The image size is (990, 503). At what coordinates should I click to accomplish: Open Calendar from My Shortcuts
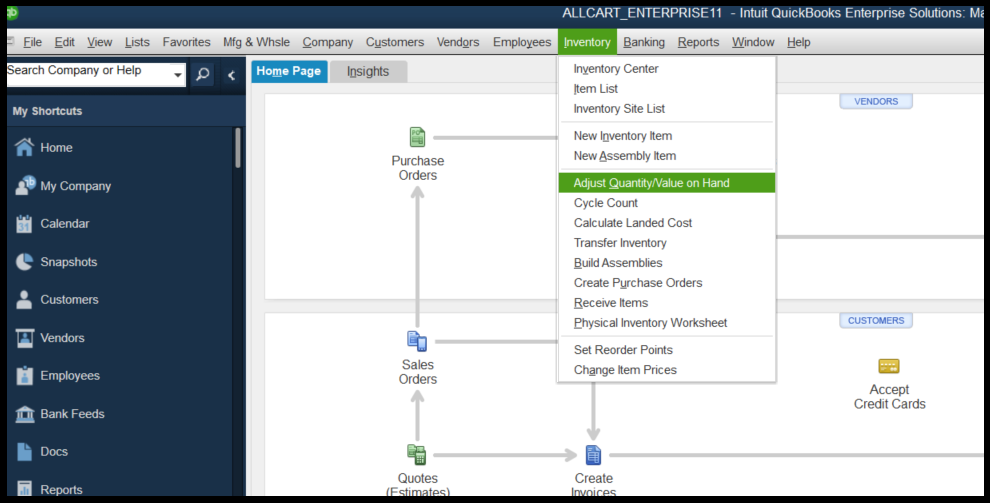[x=64, y=224]
